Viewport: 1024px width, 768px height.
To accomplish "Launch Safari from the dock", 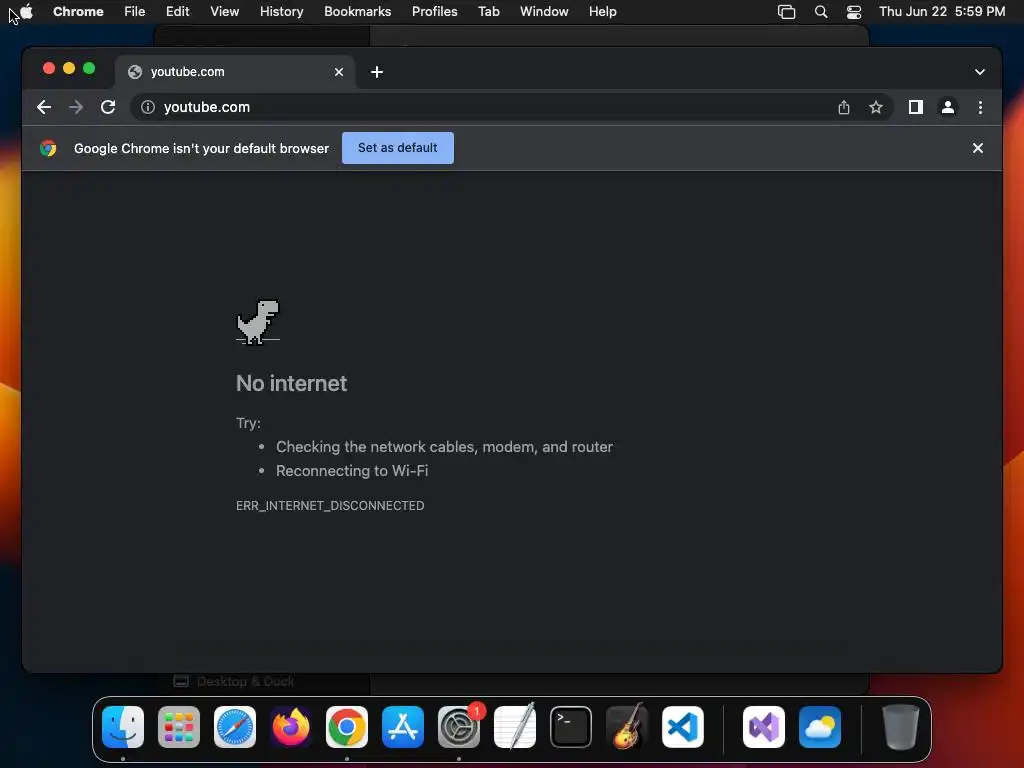I will tap(235, 727).
